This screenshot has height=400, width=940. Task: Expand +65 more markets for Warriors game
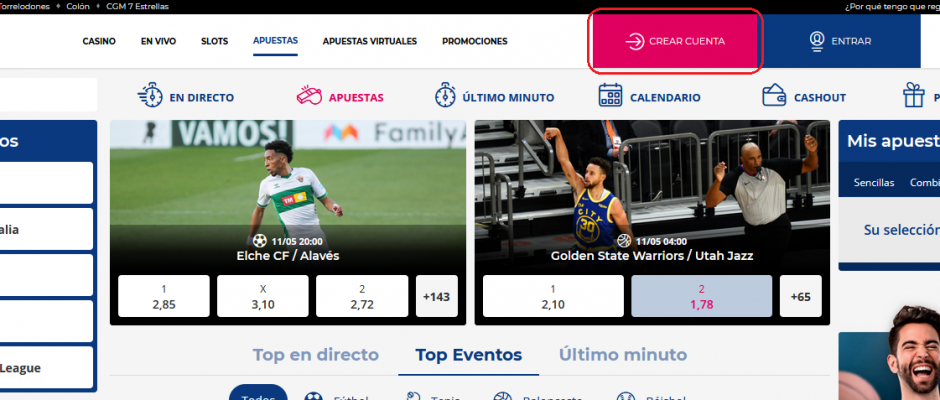tap(800, 296)
